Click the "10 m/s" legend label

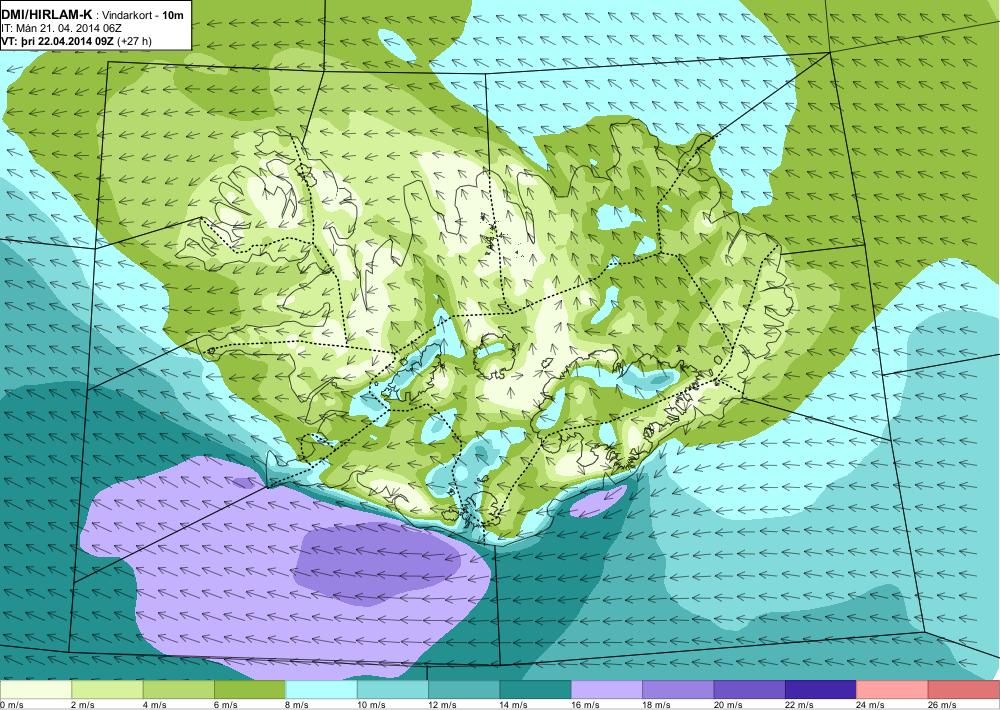[x=371, y=705]
